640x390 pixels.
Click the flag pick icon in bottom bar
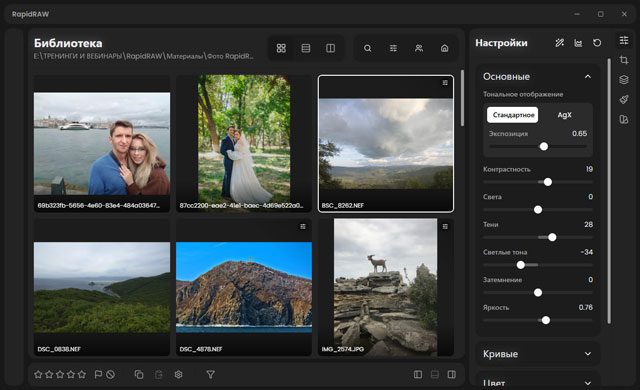[98, 374]
